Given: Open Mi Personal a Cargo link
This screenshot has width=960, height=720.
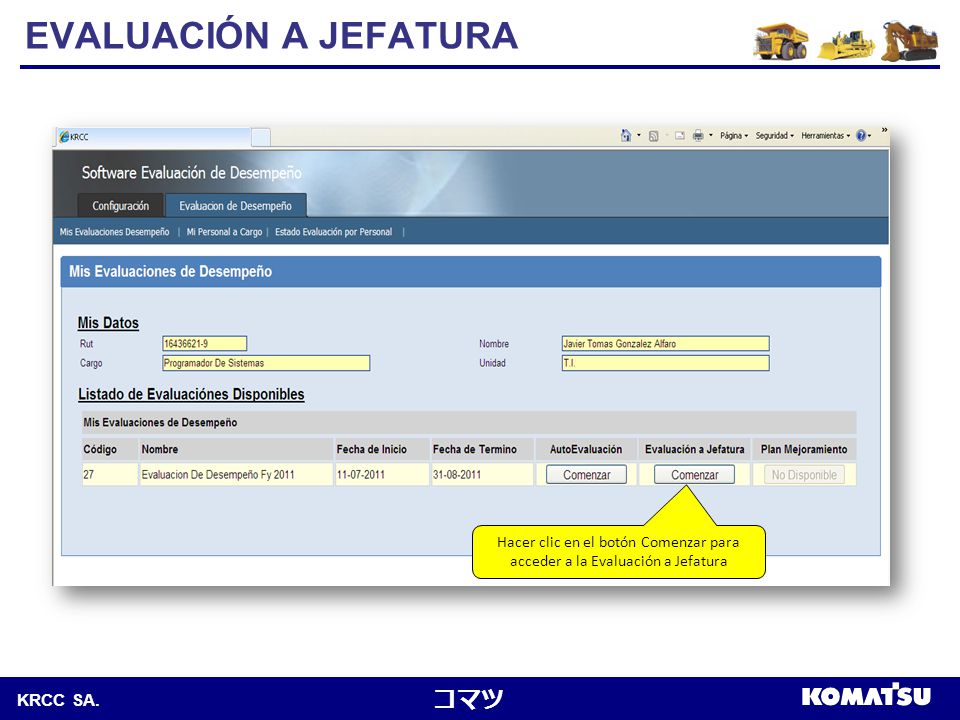Looking at the screenshot, I should tap(224, 232).
